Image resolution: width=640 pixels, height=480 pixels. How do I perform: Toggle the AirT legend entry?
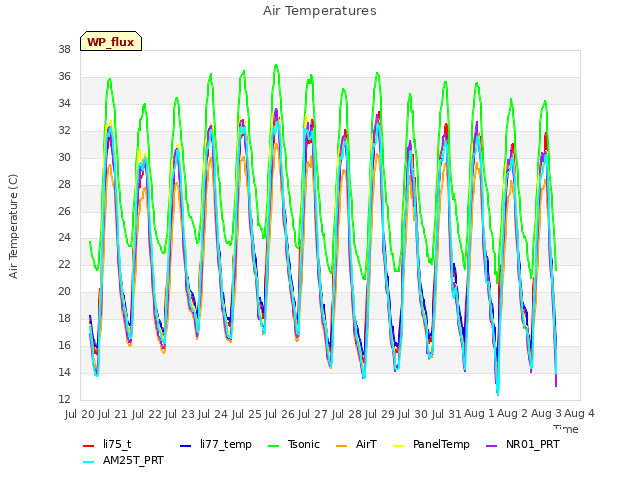pos(356,444)
